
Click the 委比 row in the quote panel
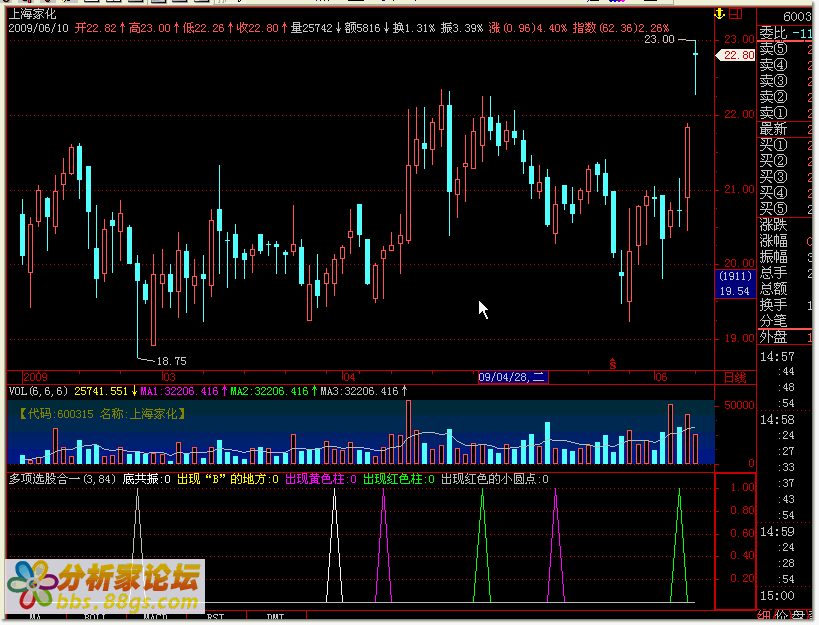(x=785, y=33)
